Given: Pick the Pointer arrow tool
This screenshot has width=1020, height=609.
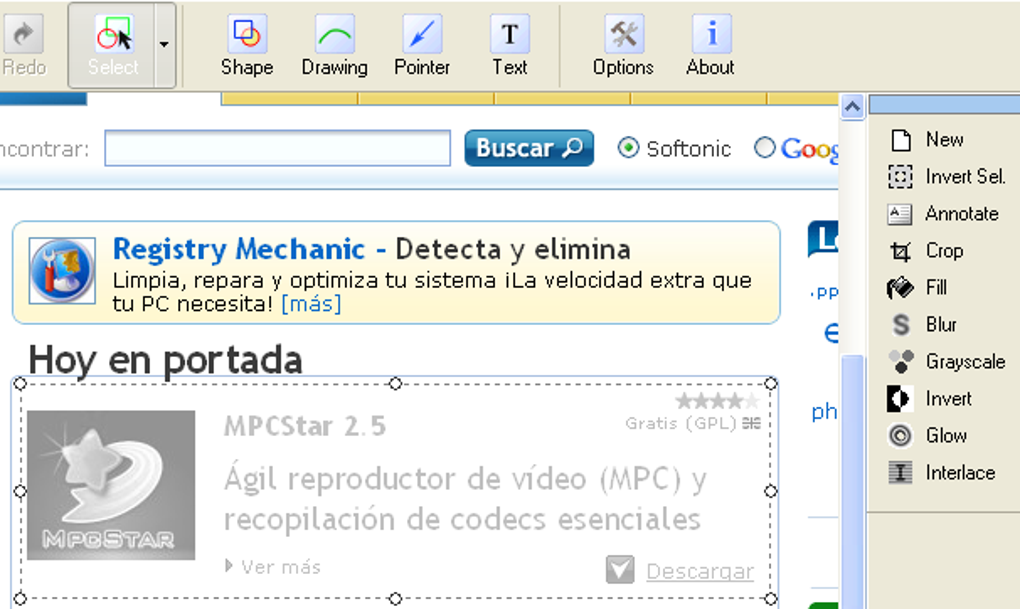Looking at the screenshot, I should pos(422,46).
